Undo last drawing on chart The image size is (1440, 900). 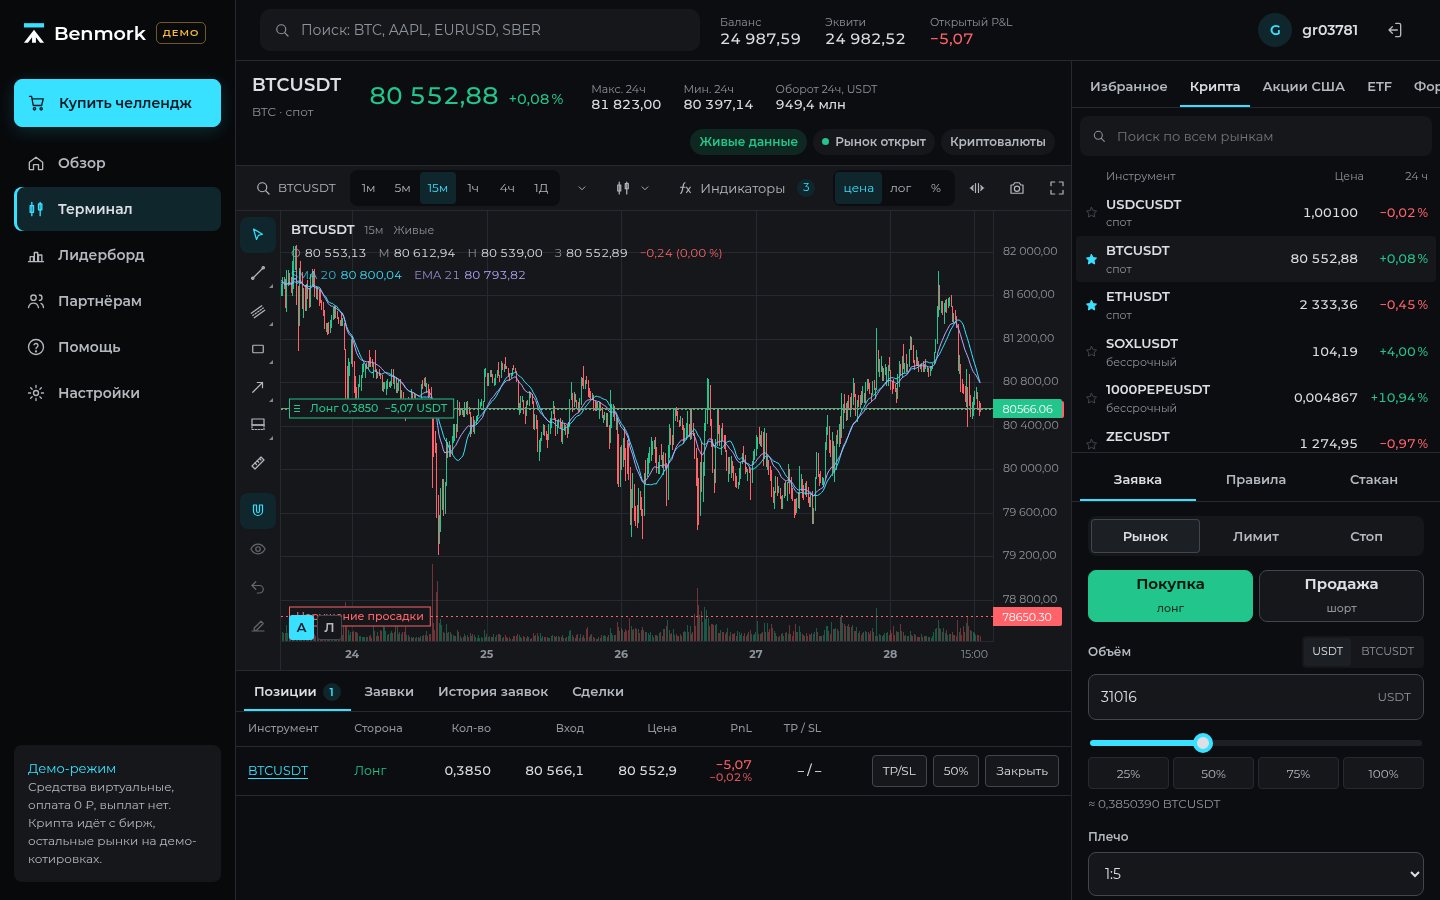(258, 587)
